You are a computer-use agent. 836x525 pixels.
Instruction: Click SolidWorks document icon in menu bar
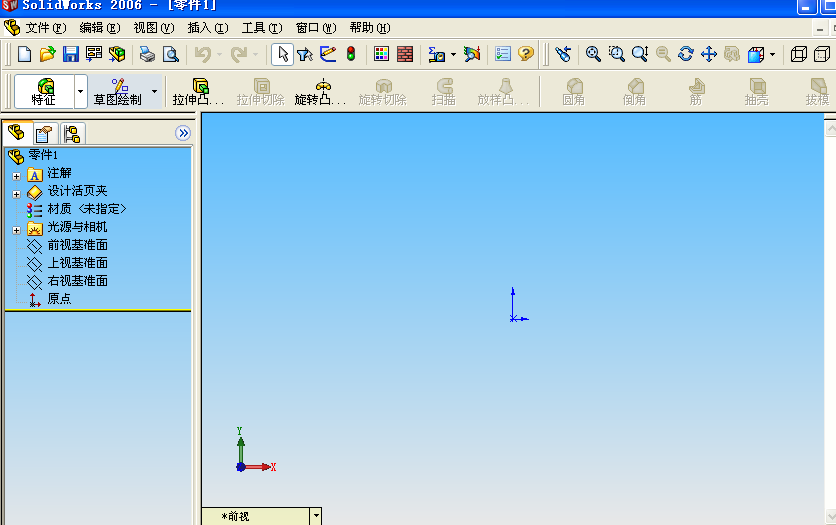pyautogui.click(x=12, y=27)
